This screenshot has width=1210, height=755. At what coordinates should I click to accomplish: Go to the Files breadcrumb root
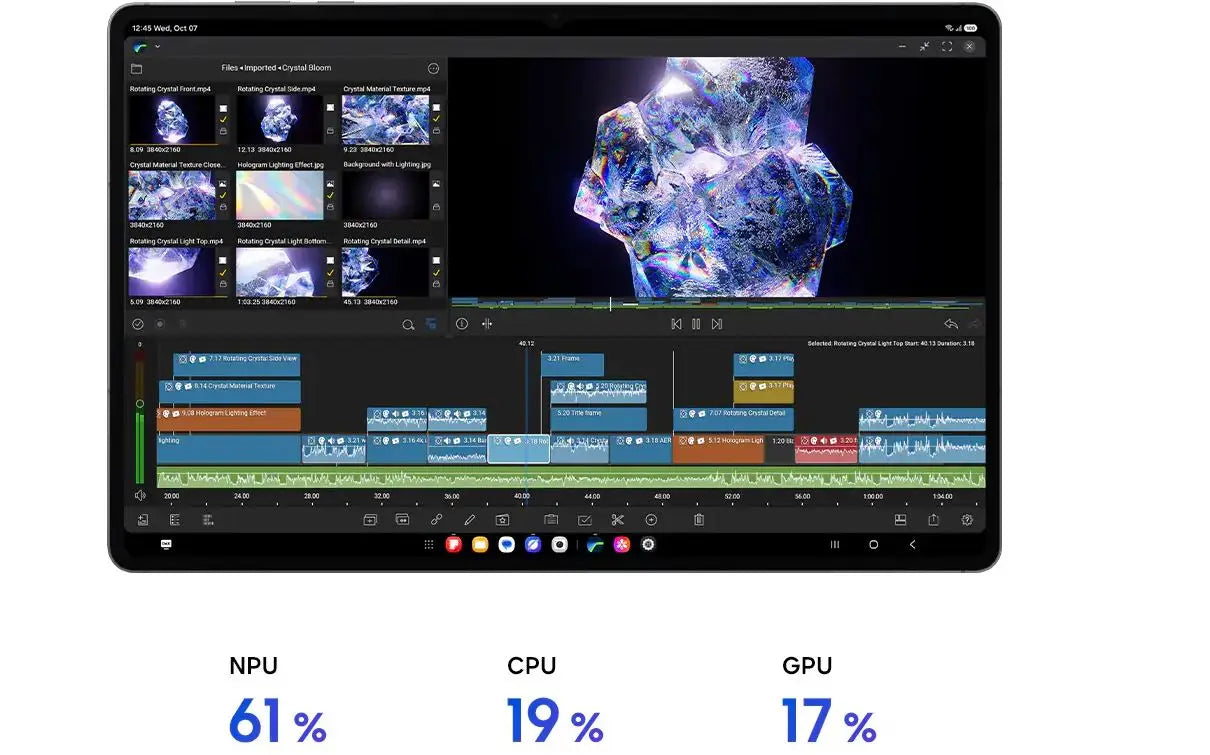230,68
